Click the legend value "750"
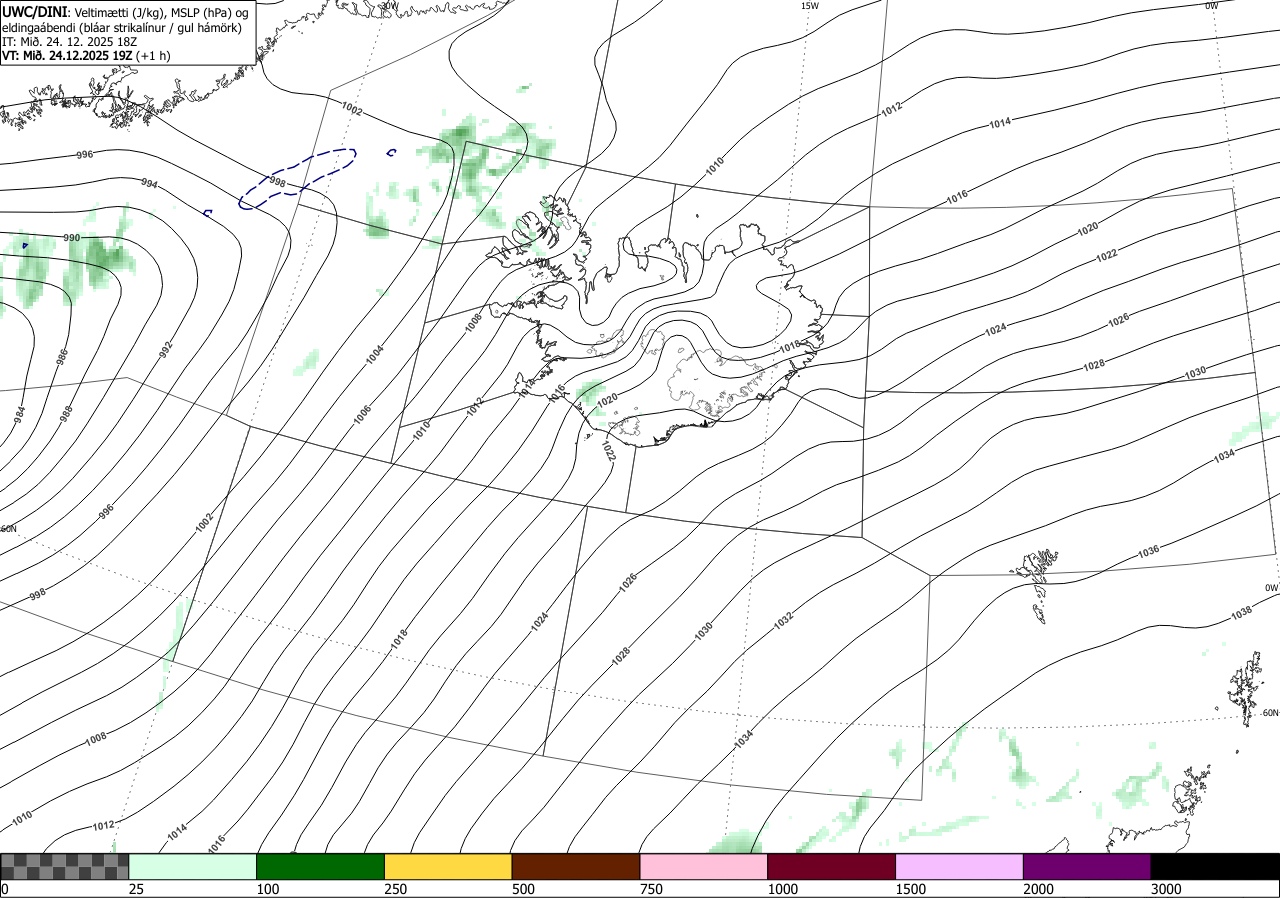 tap(652, 889)
